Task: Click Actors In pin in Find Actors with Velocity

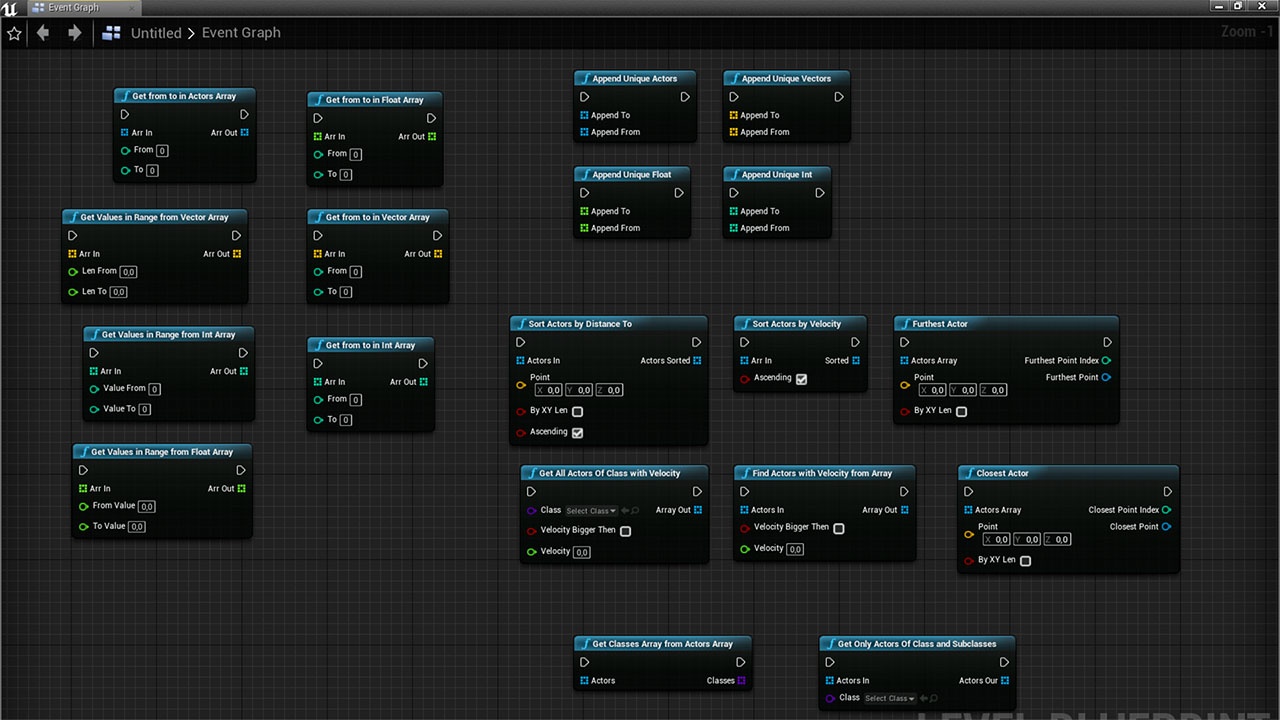Action: 744,509
